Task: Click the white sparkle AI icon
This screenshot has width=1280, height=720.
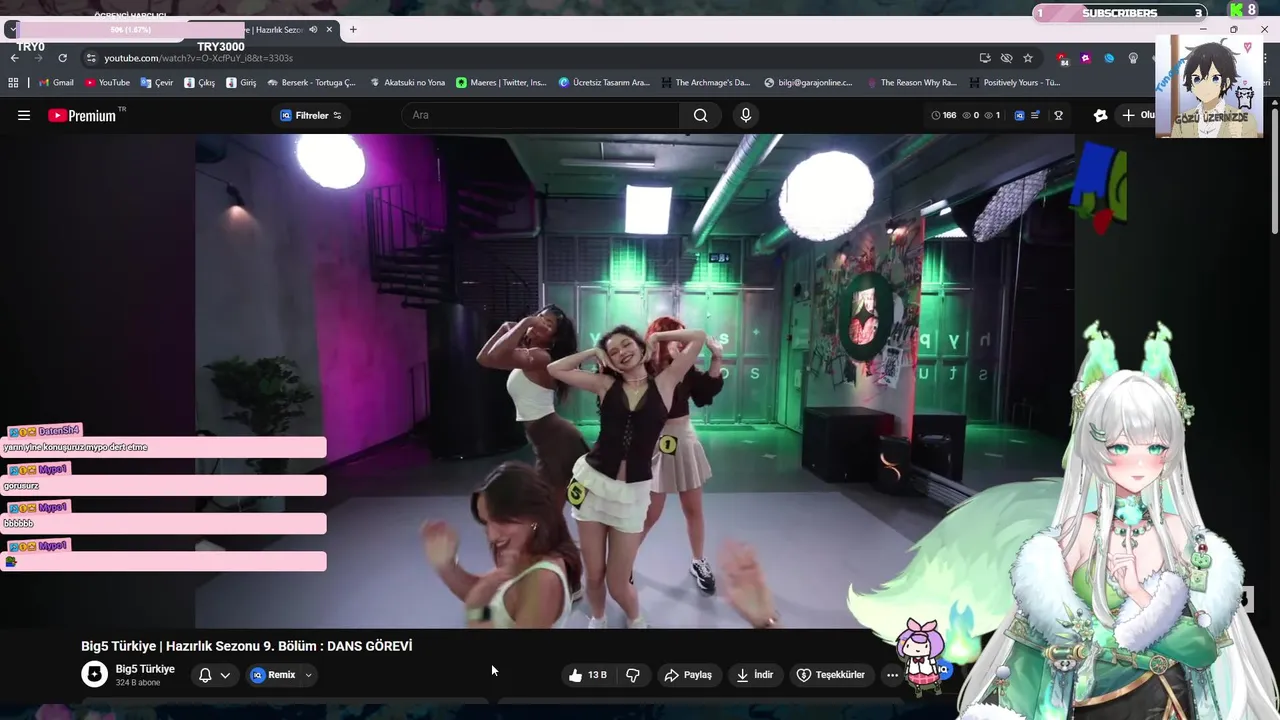Action: coord(1100,115)
